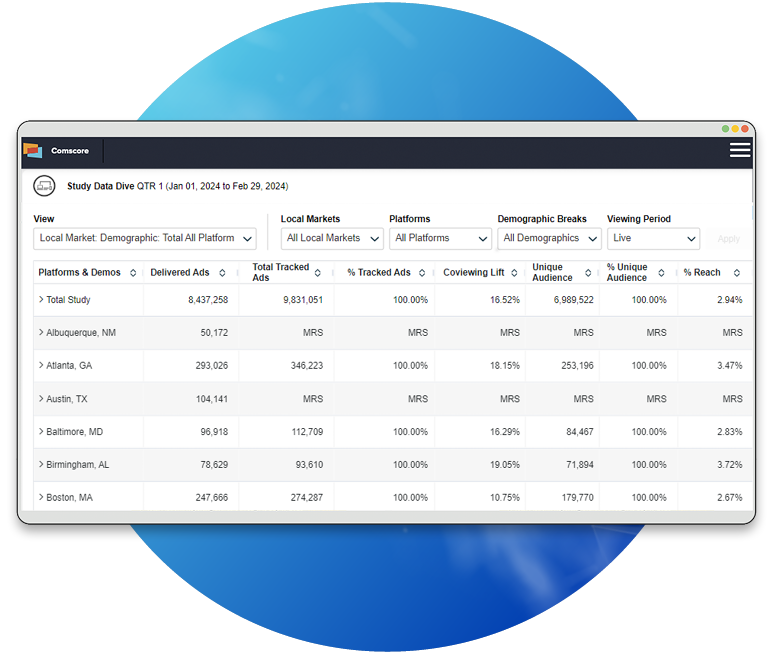This screenshot has width=775, height=654.
Task: Sort by % Tracked Ads column arrows
Action: click(x=422, y=273)
